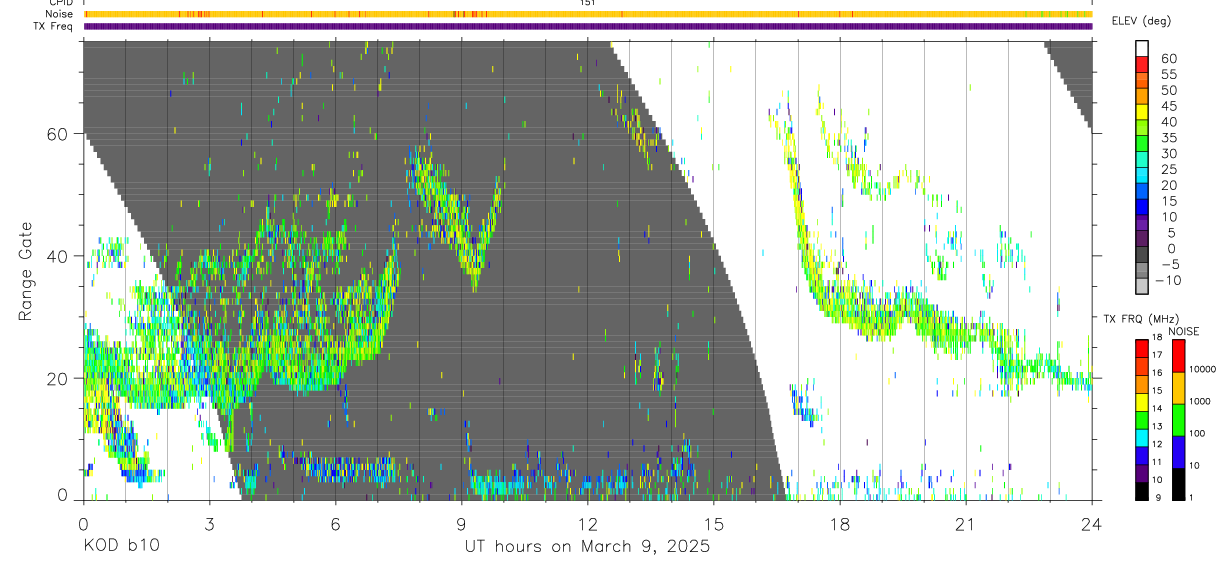Click the x-axis tick label '3'

(209, 524)
